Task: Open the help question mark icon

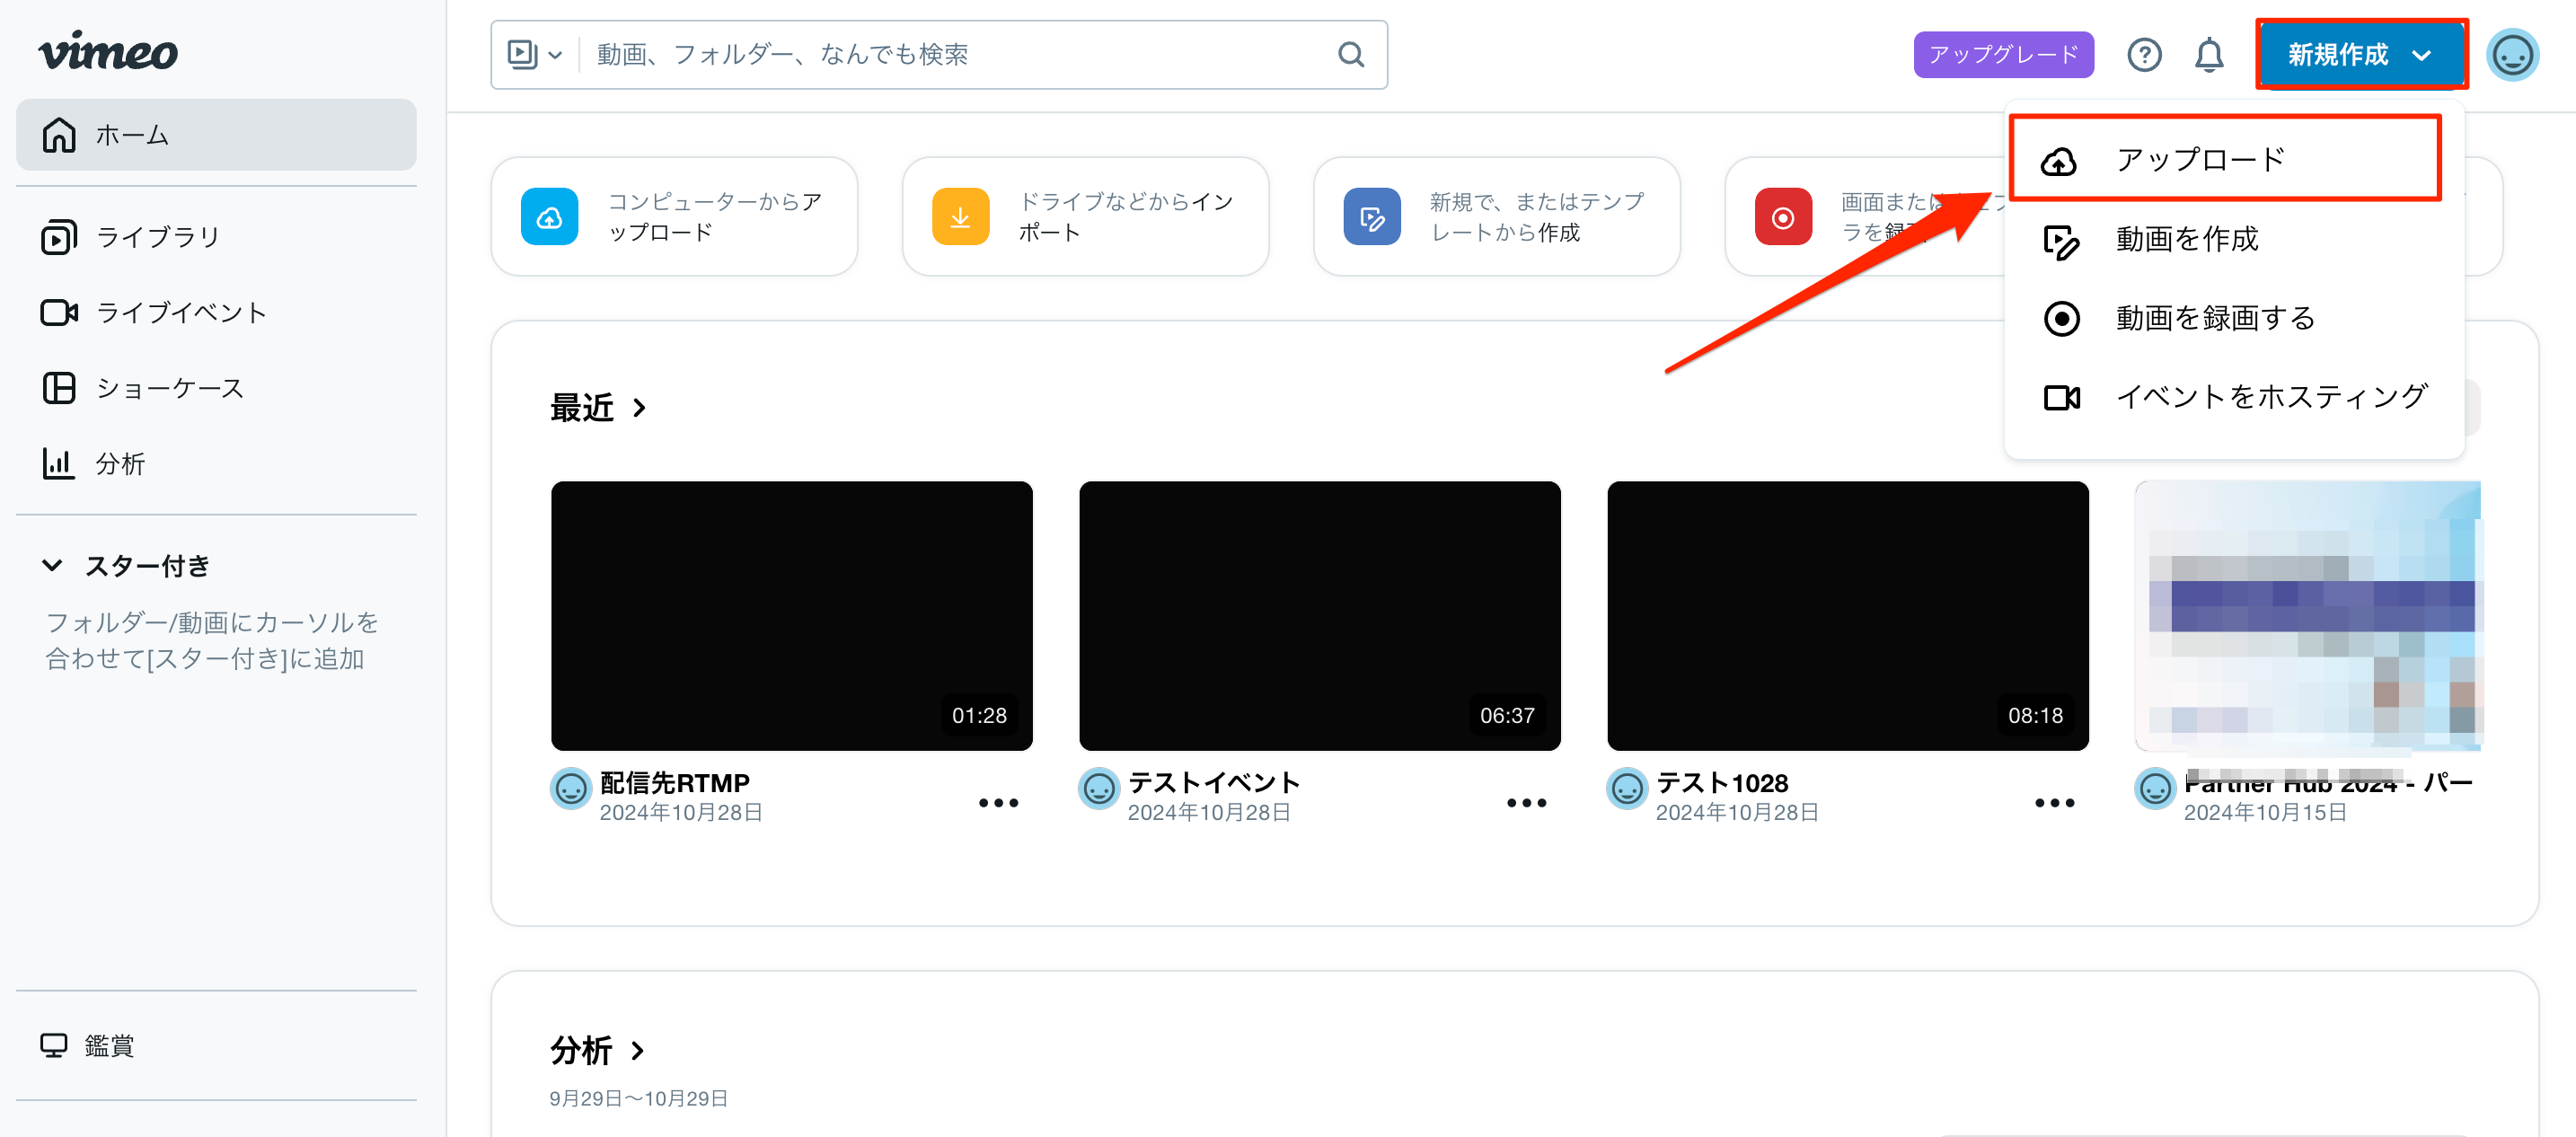Action: coord(2144,54)
